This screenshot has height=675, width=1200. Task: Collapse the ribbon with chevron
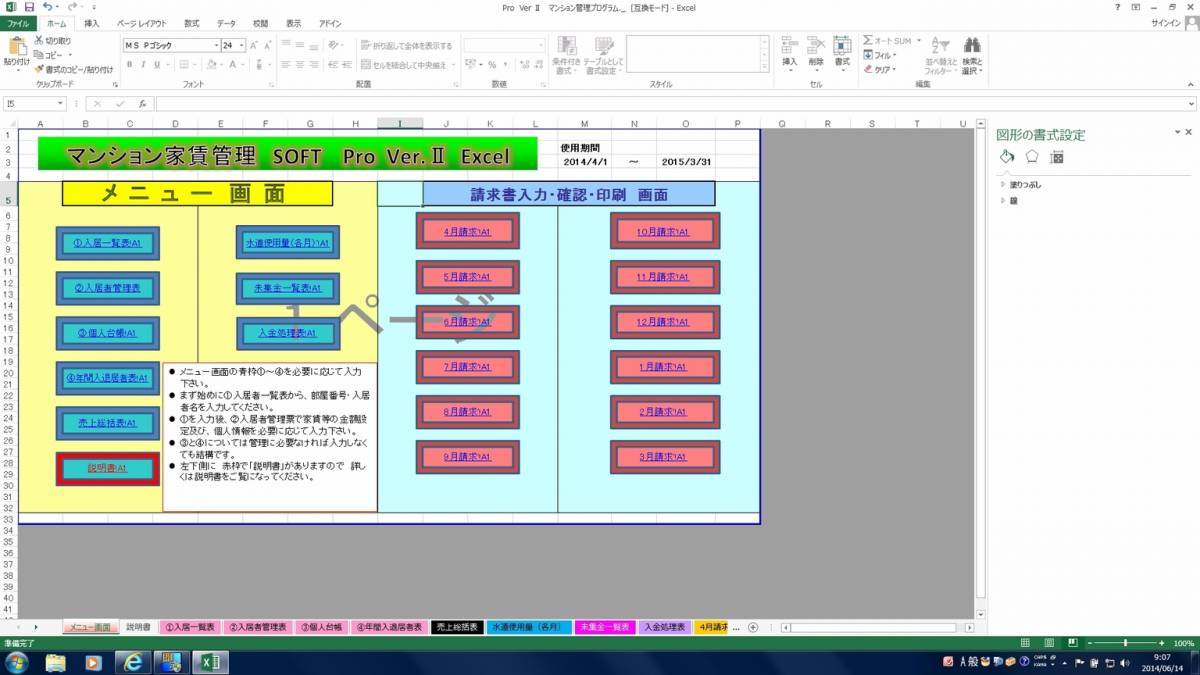1190,84
